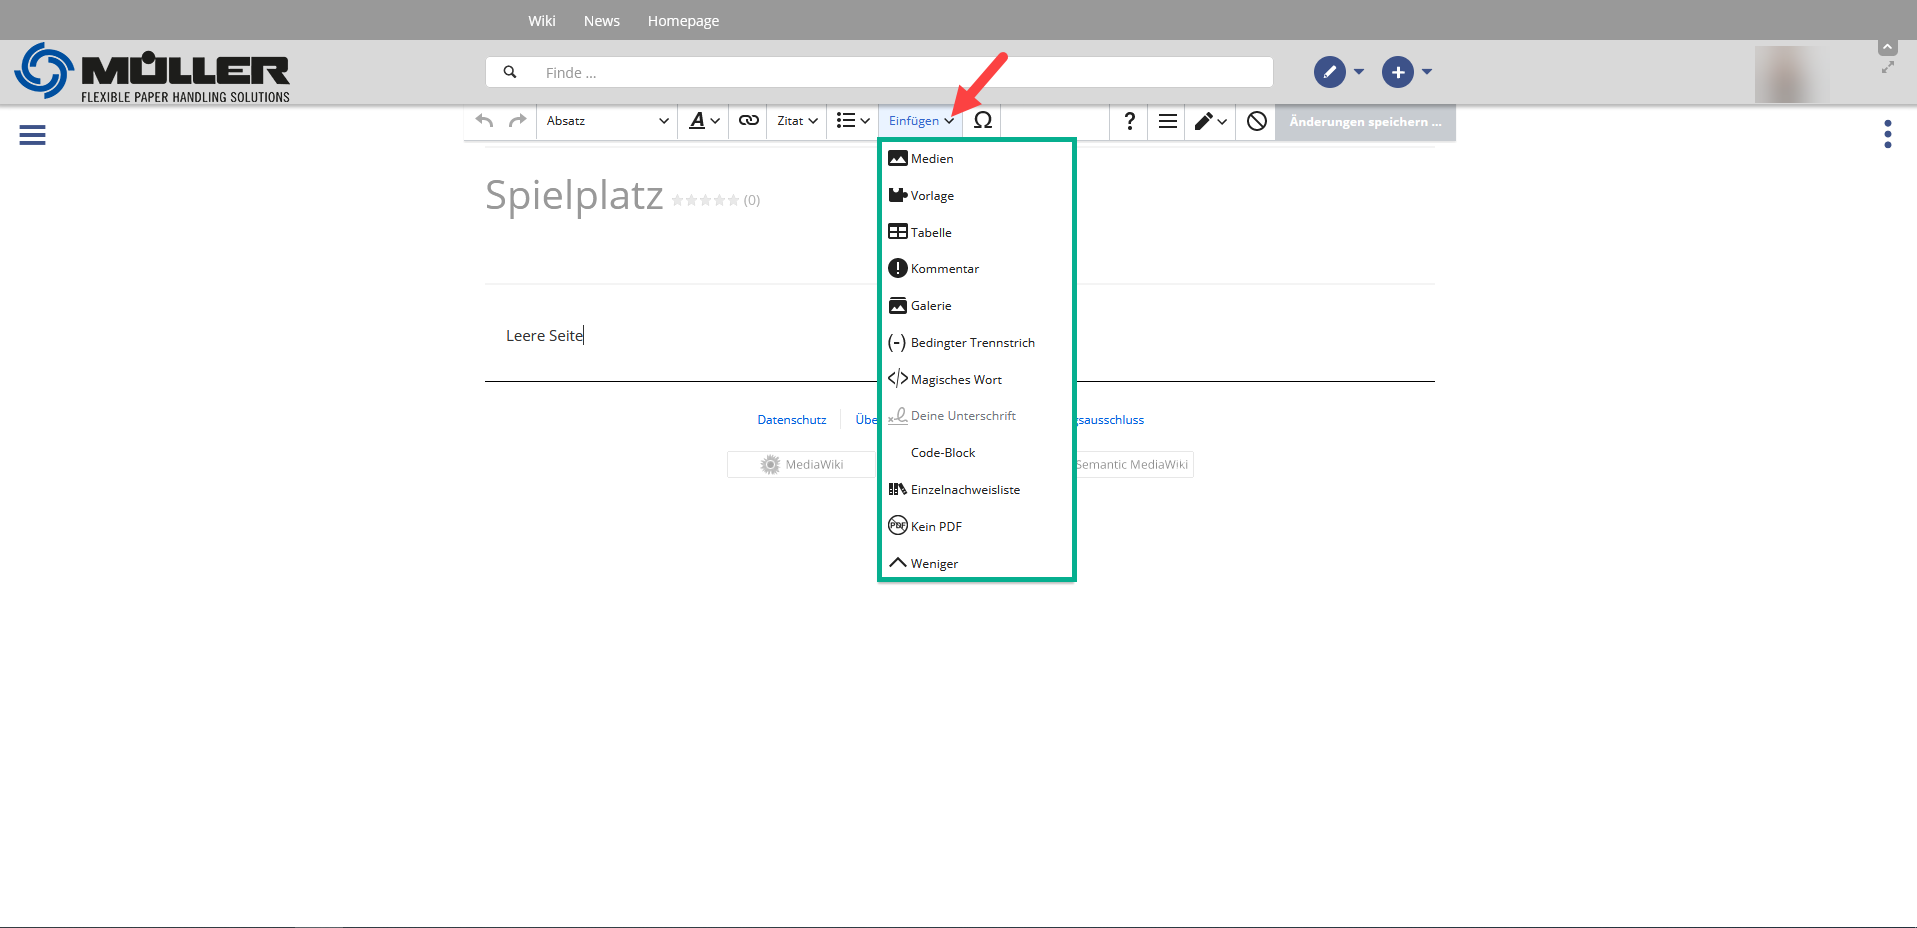1917x928 pixels.
Task: Insert a link with the chain icon
Action: coord(748,121)
